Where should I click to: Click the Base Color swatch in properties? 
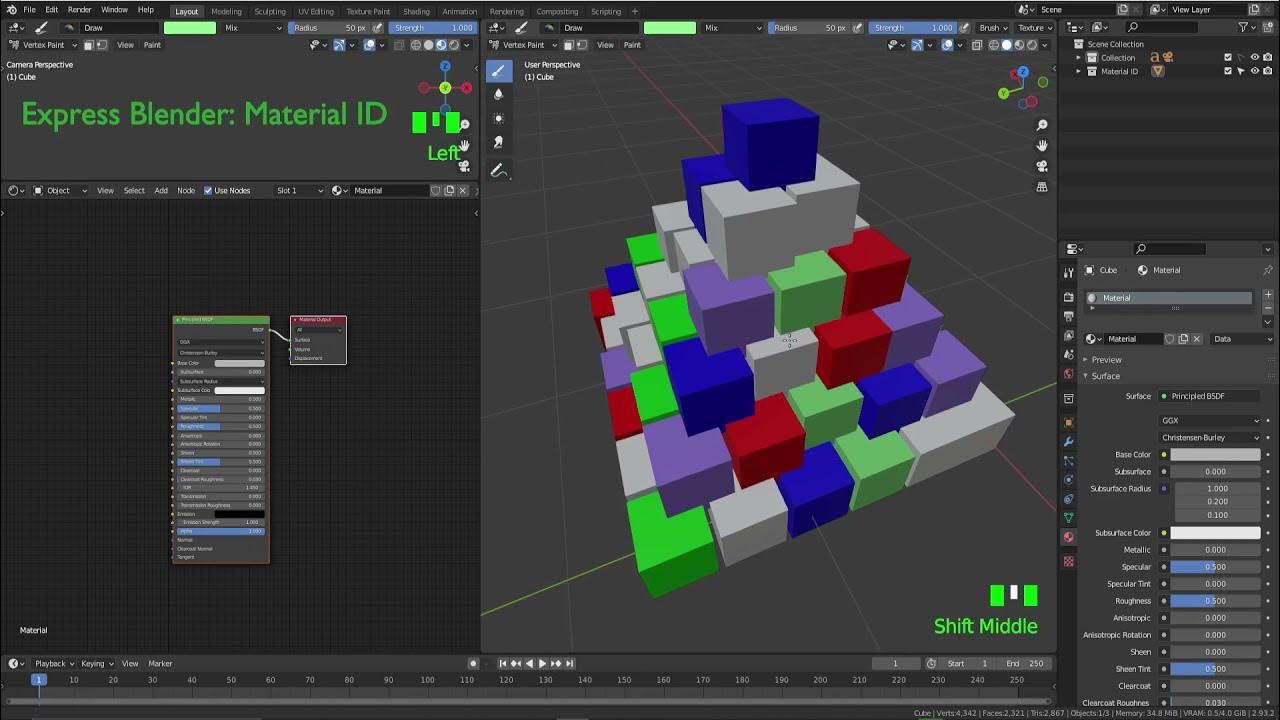click(1215, 455)
